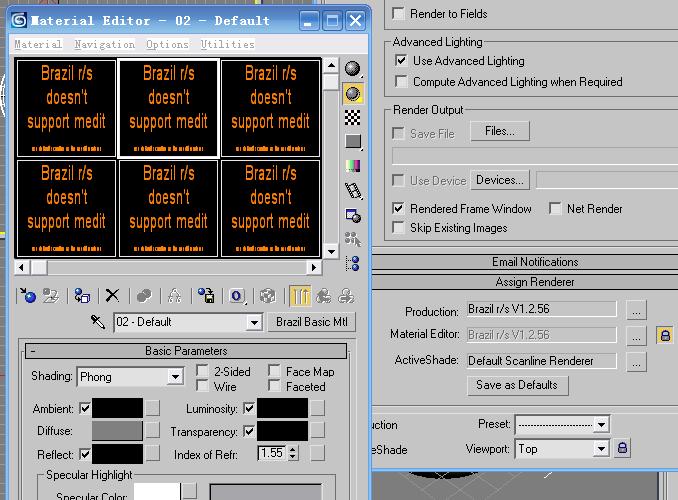
Task: Uncheck Rendered Frame Window
Action: pyautogui.click(x=398, y=208)
